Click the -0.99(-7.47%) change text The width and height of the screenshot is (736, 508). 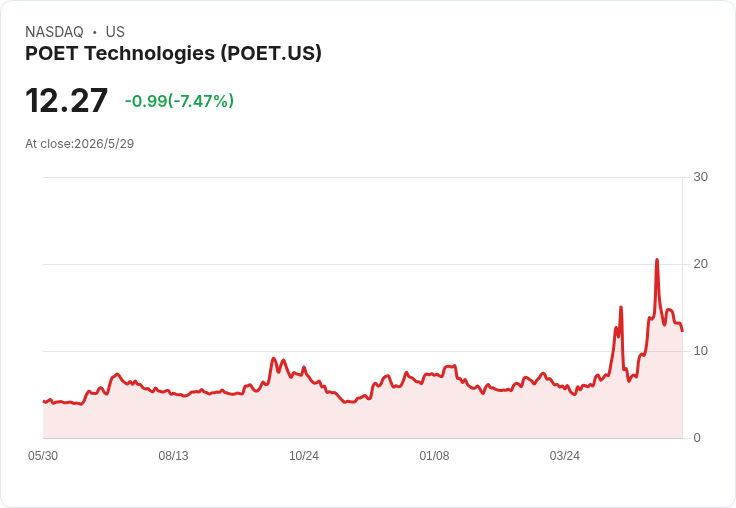coord(179,101)
